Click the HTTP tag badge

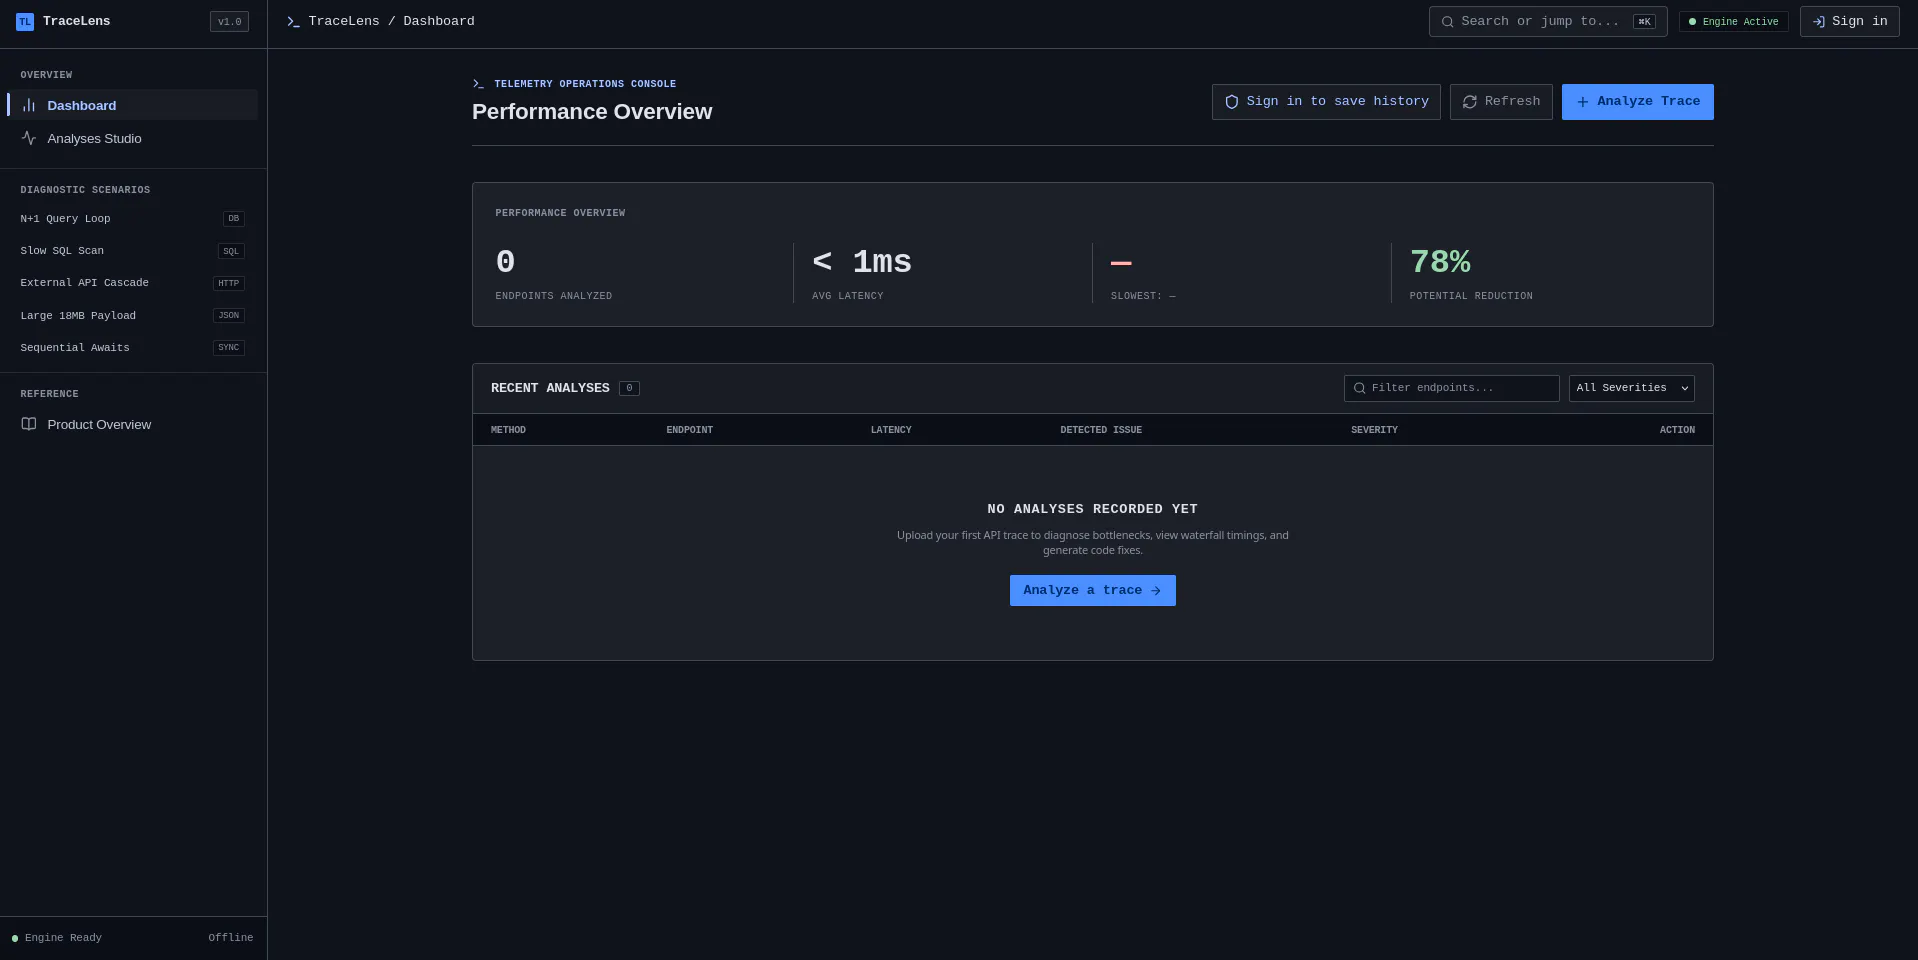pyautogui.click(x=229, y=283)
